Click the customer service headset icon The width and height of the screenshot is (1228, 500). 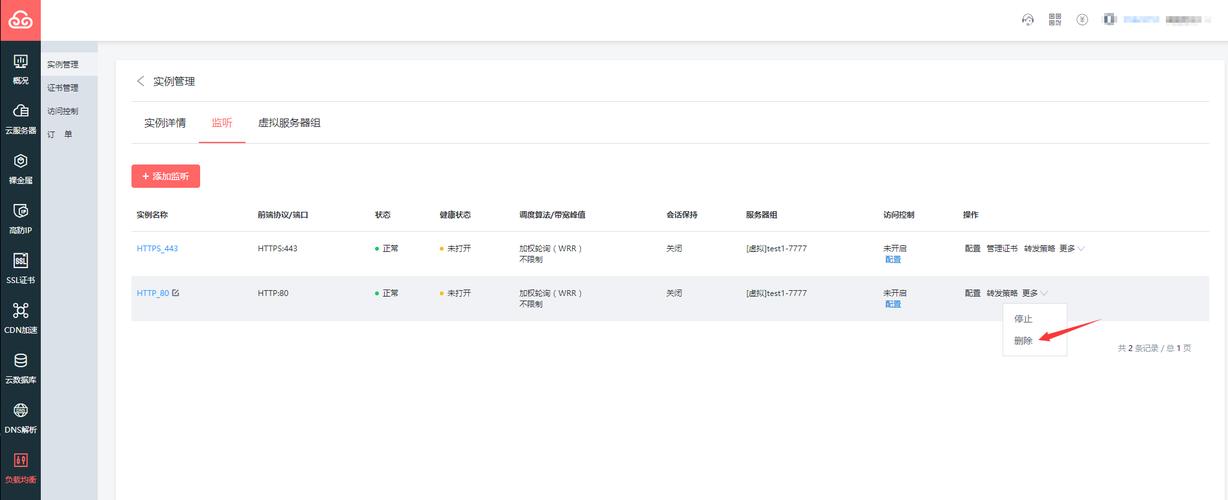pos(1027,20)
